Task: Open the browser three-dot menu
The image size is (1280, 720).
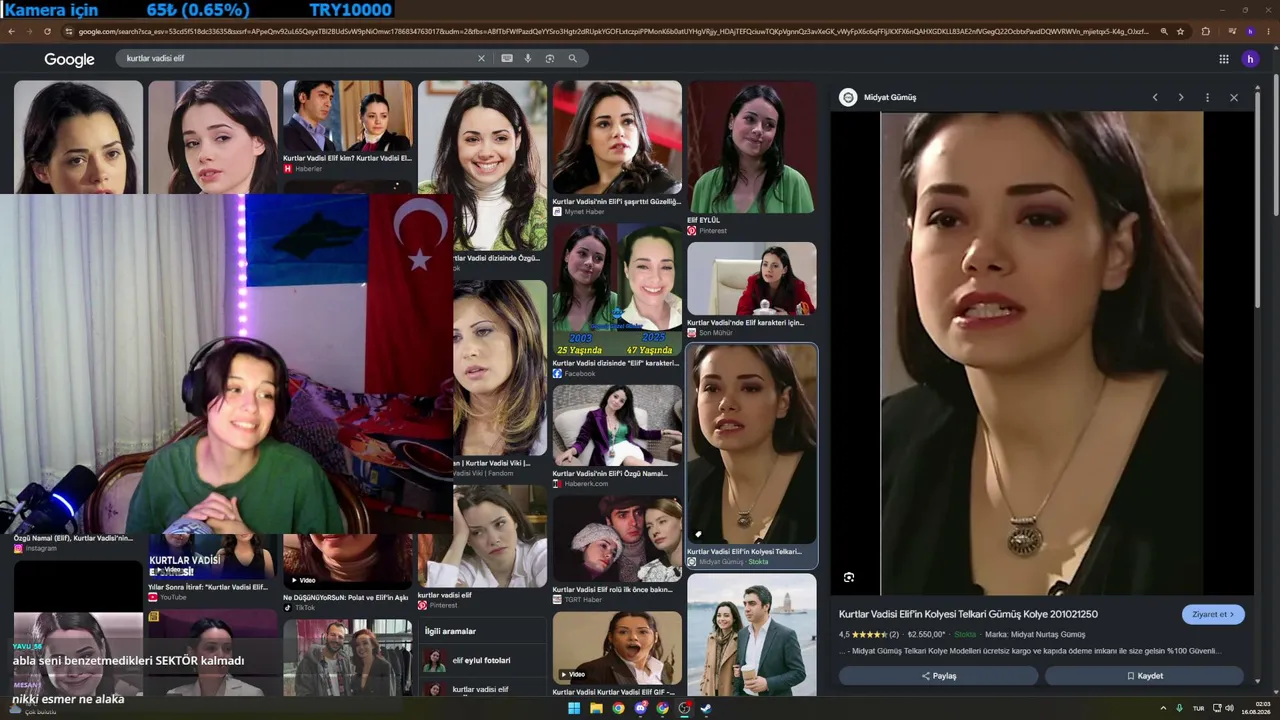Action: pos(1268,31)
